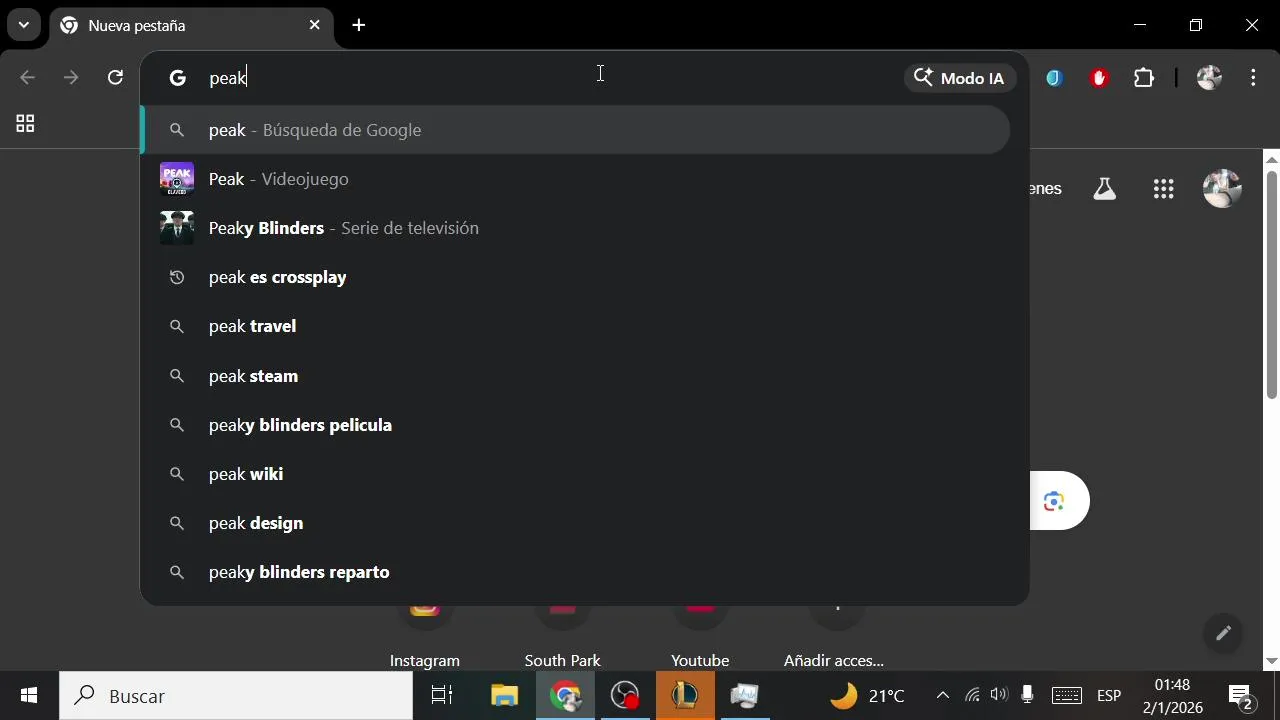Expand hidden system tray icons
The width and height of the screenshot is (1280, 720).
(942, 696)
